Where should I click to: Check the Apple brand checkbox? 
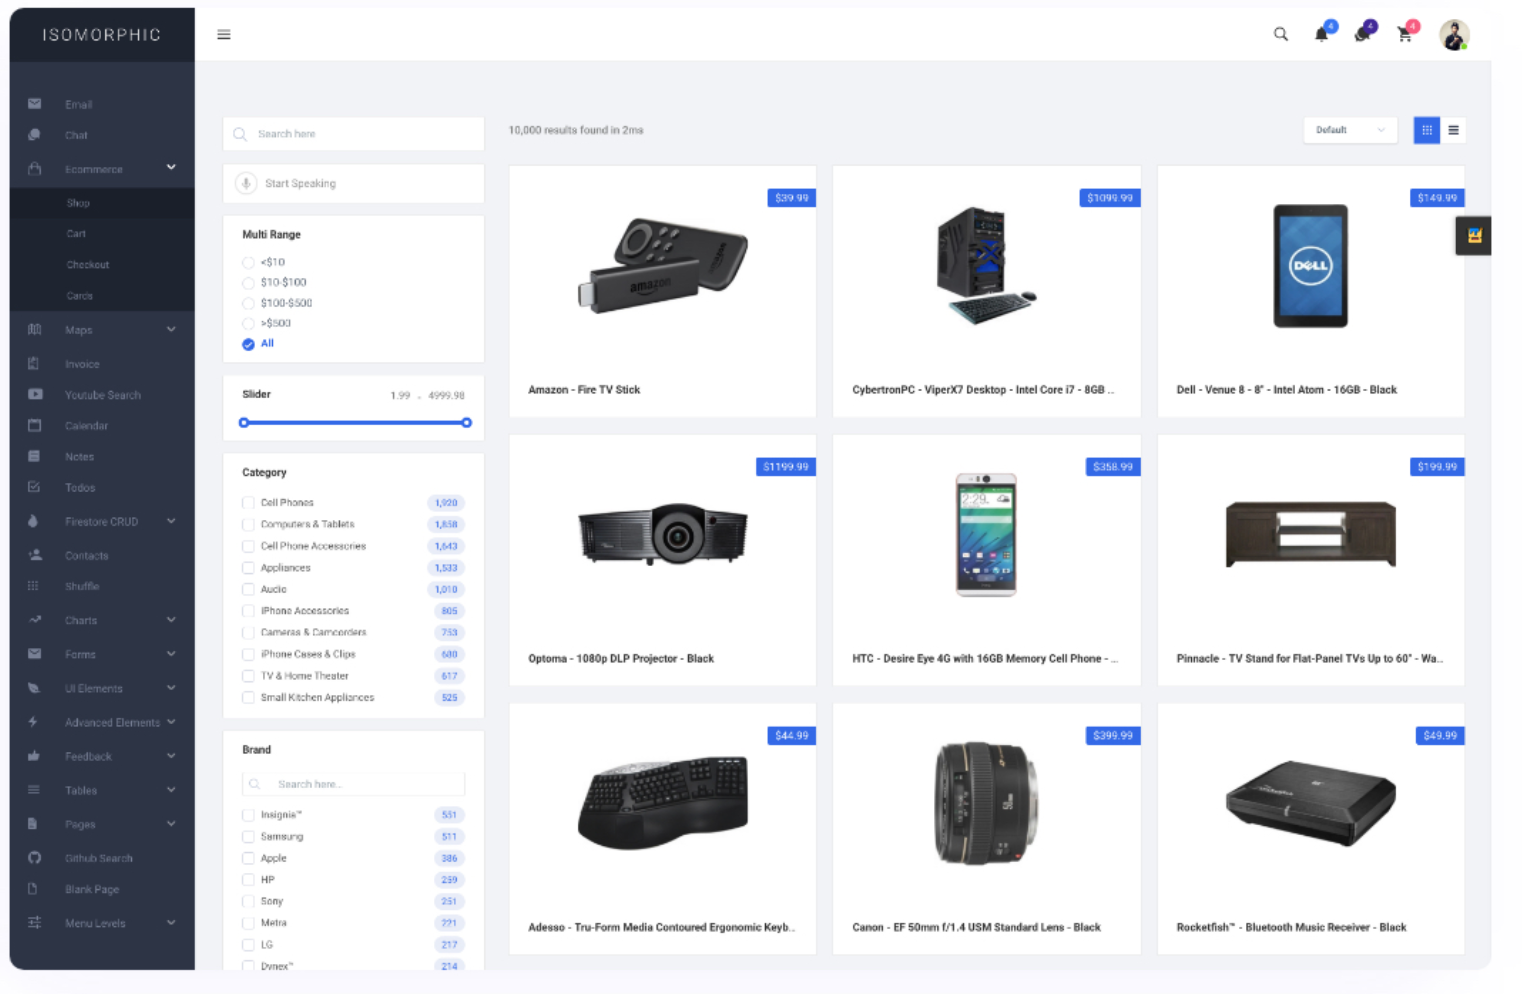pyautogui.click(x=248, y=859)
